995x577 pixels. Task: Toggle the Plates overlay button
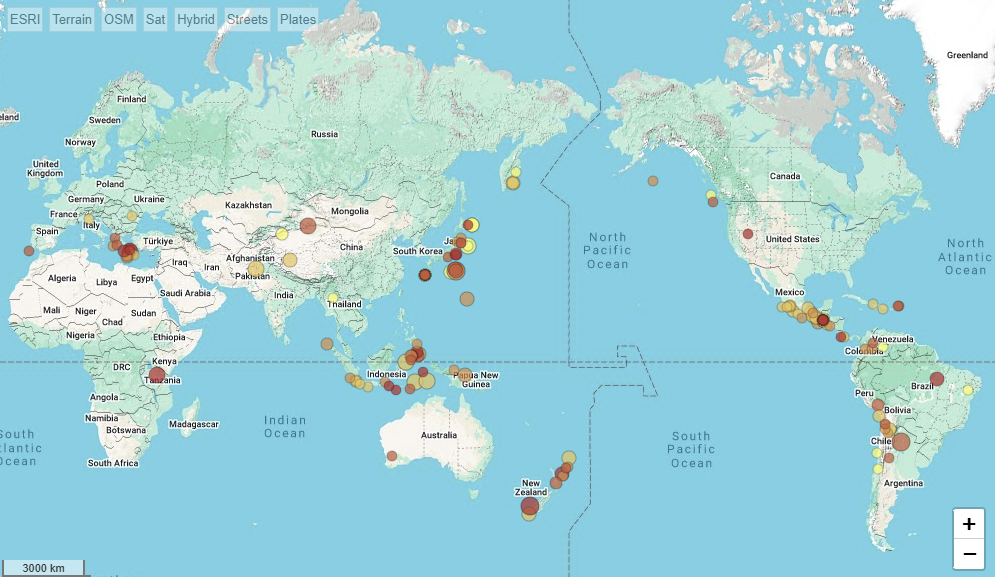click(298, 20)
